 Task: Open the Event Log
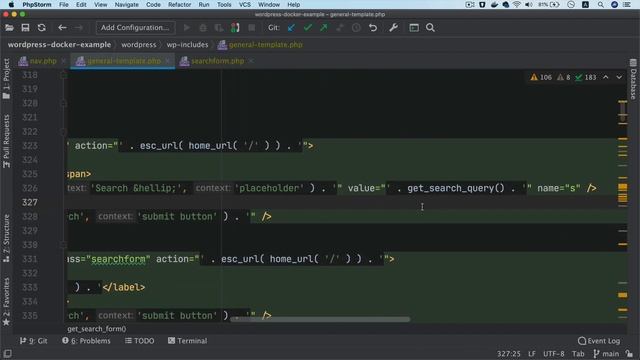click(x=599, y=341)
